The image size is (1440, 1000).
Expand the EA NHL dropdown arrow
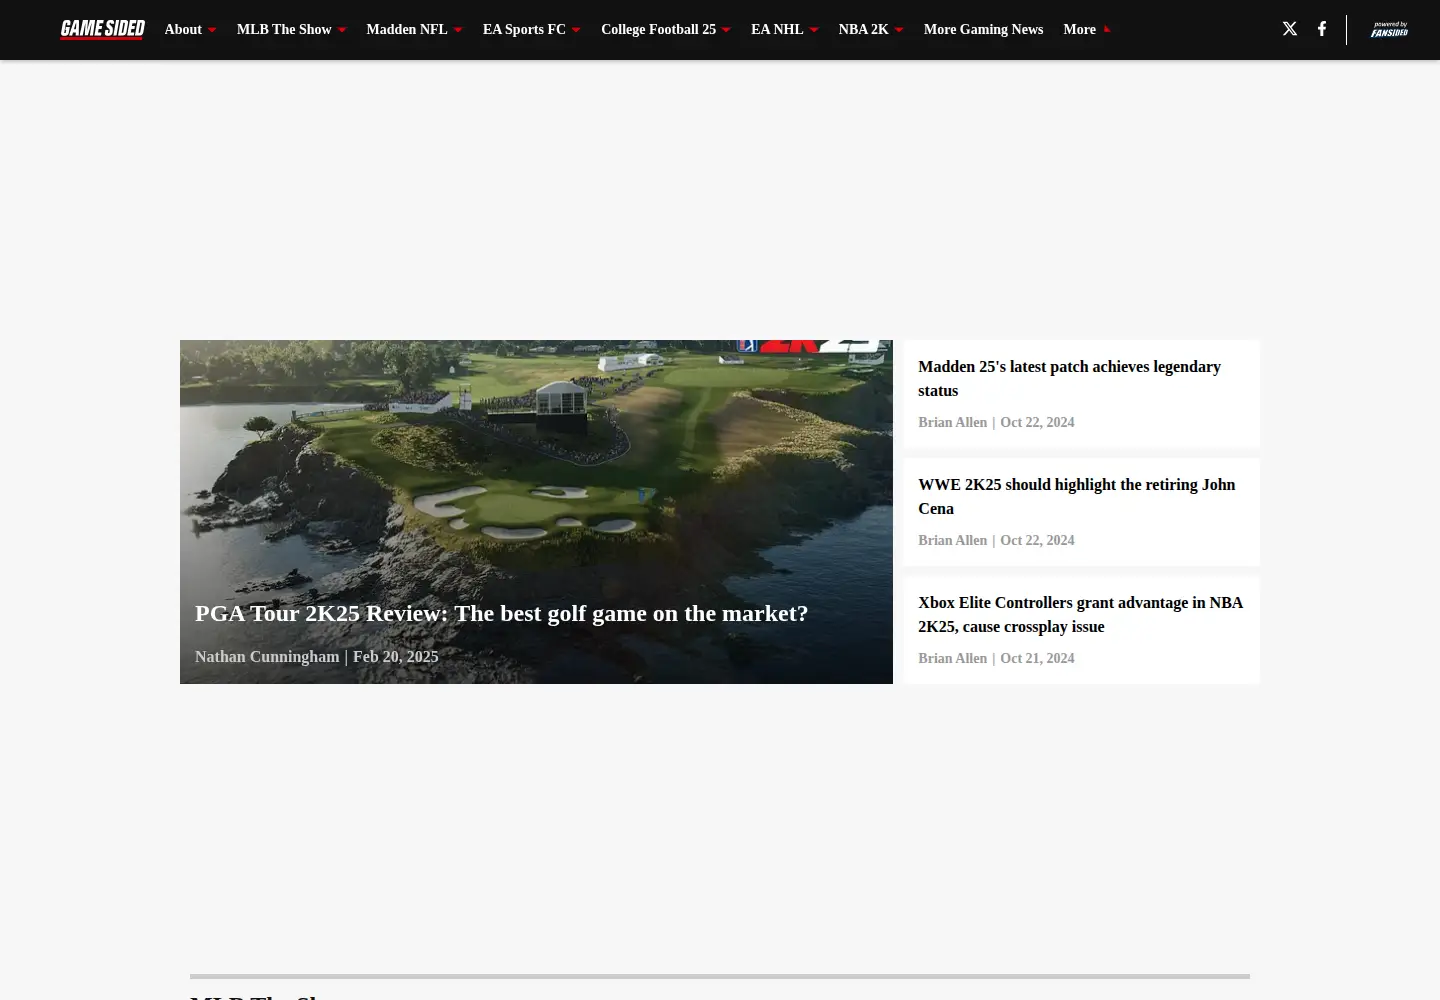[814, 30]
